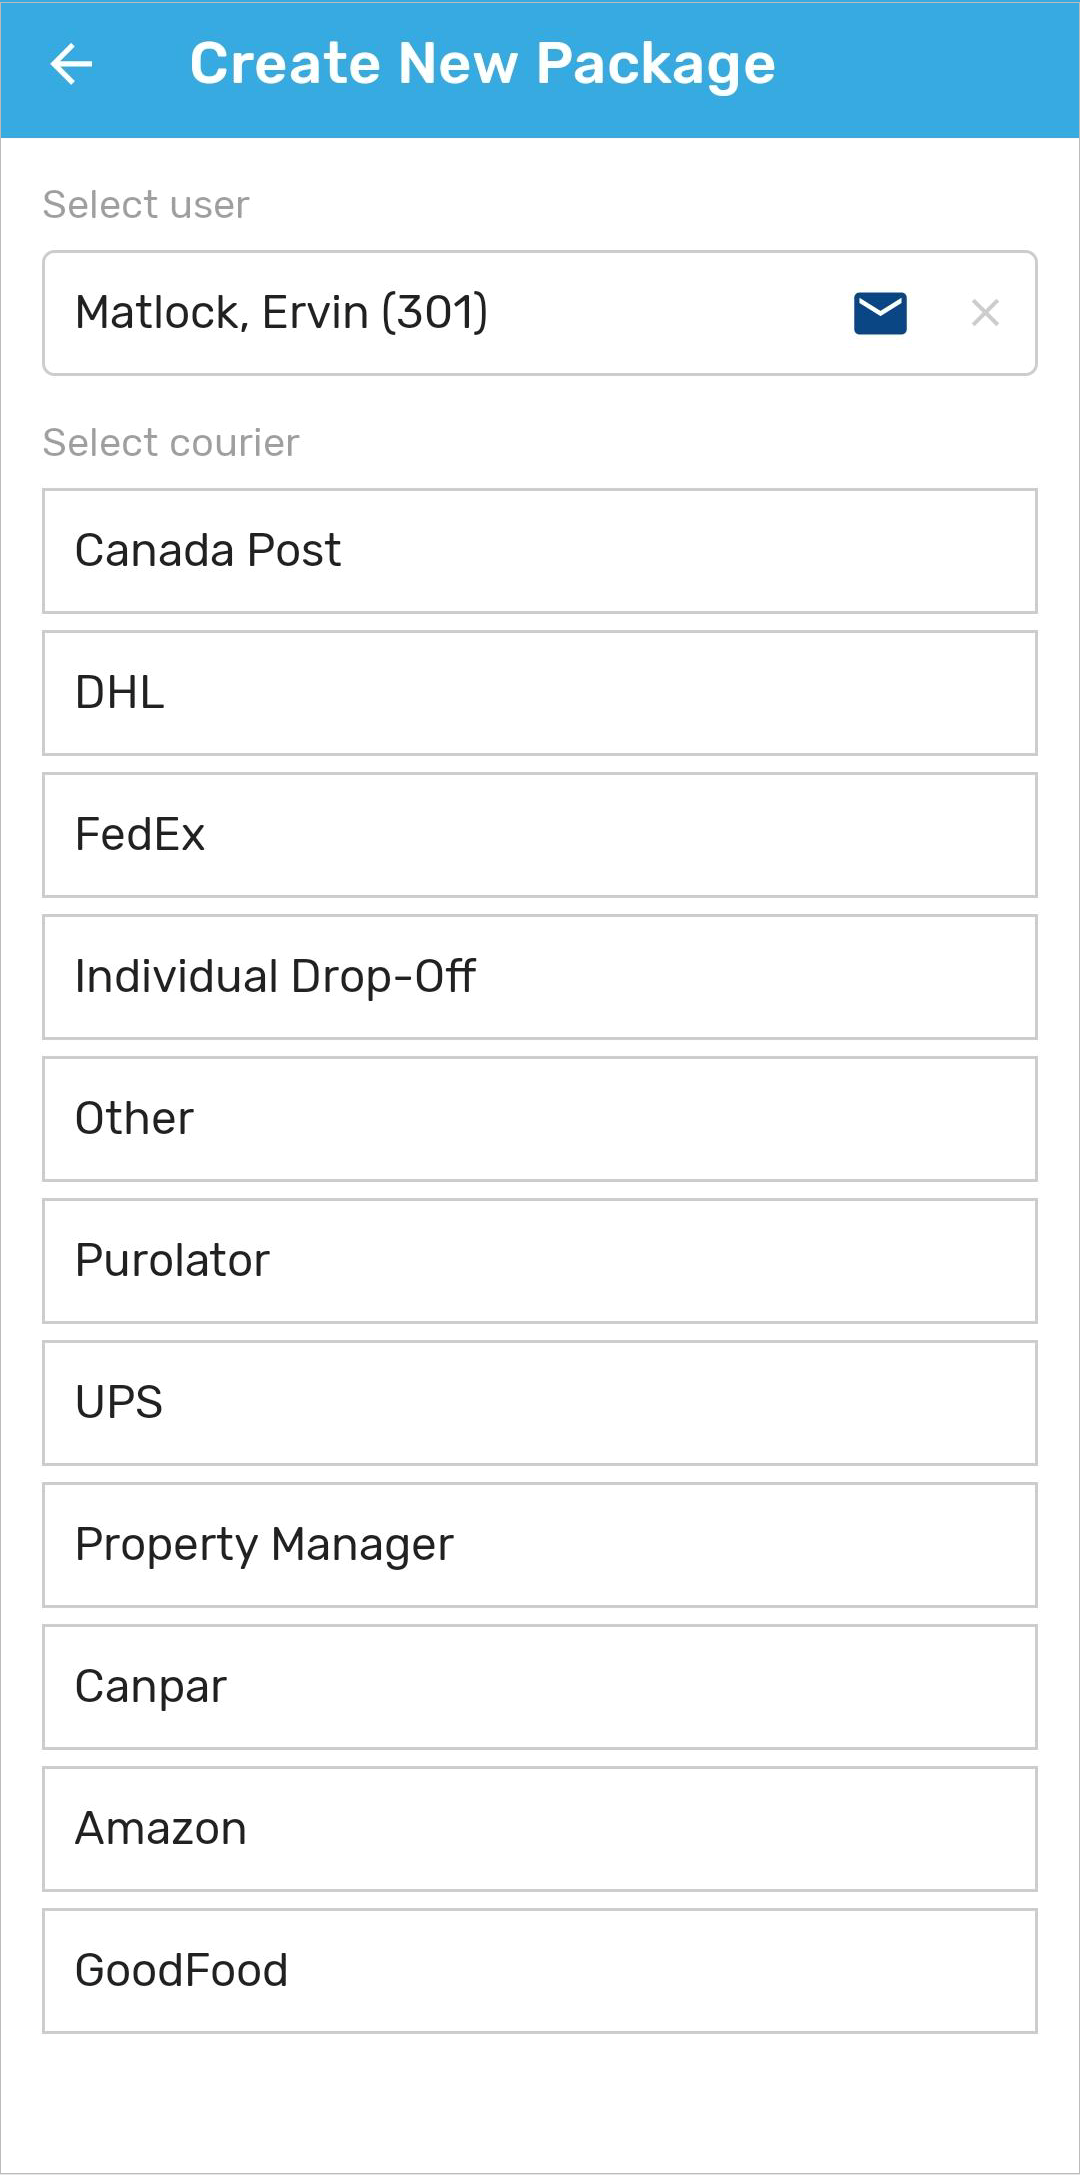Screen dimensions: 1080x2175
Task: Tap the word Post in Canada Post
Action: point(294,551)
